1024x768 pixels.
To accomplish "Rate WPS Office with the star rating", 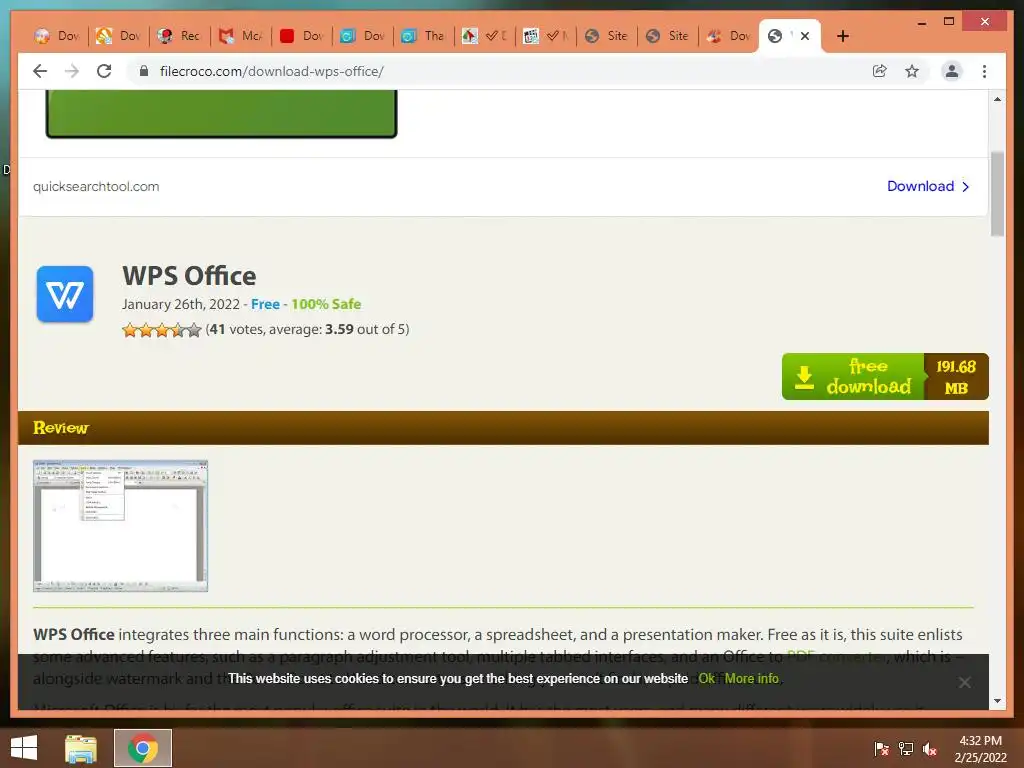I will pyautogui.click(x=161, y=330).
